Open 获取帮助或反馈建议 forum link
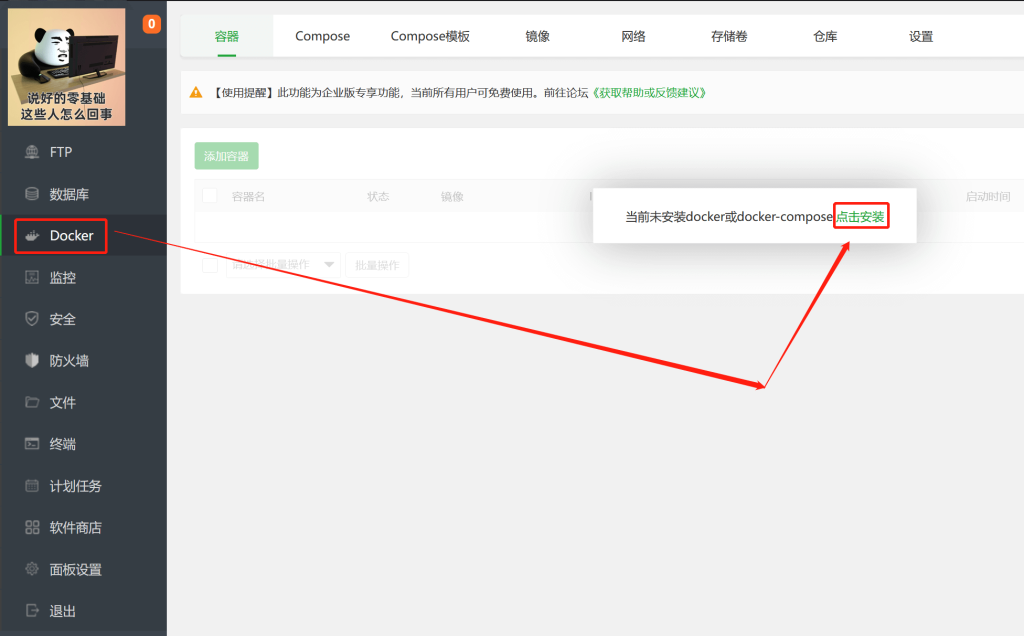This screenshot has height=636, width=1024. 649,93
